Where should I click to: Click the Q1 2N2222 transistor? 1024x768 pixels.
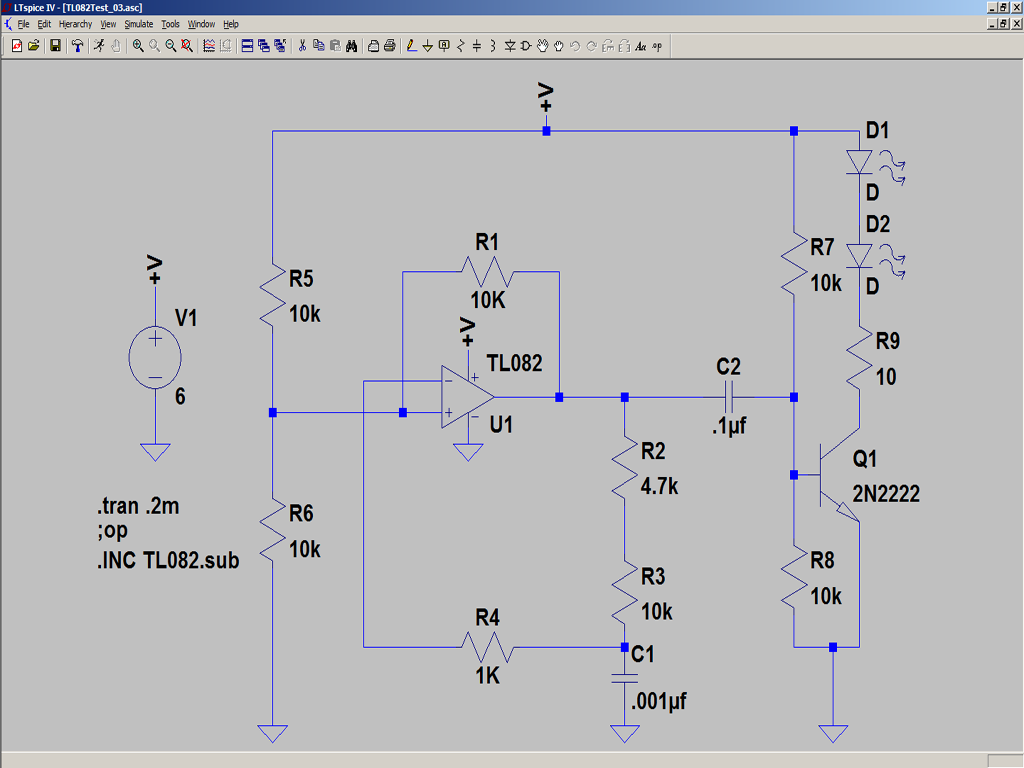(840, 475)
